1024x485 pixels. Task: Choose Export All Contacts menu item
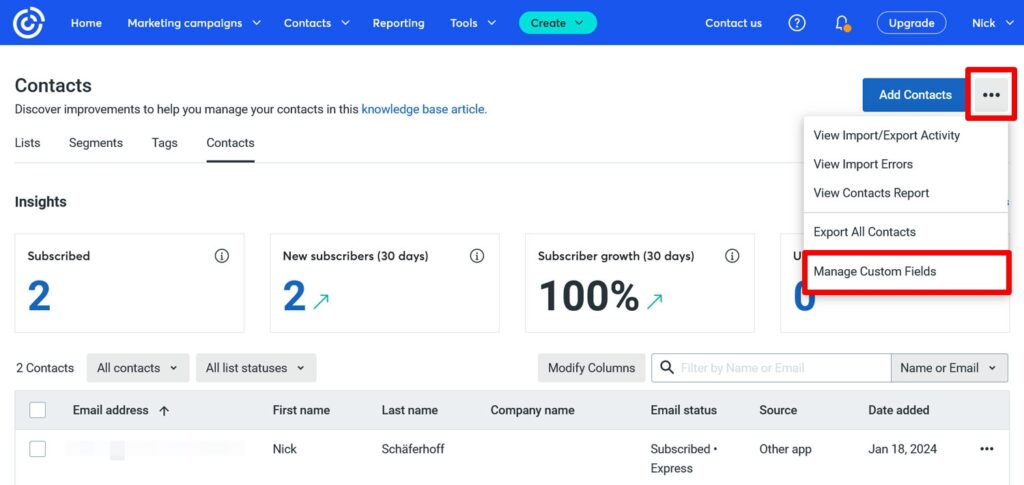pyautogui.click(x=864, y=232)
